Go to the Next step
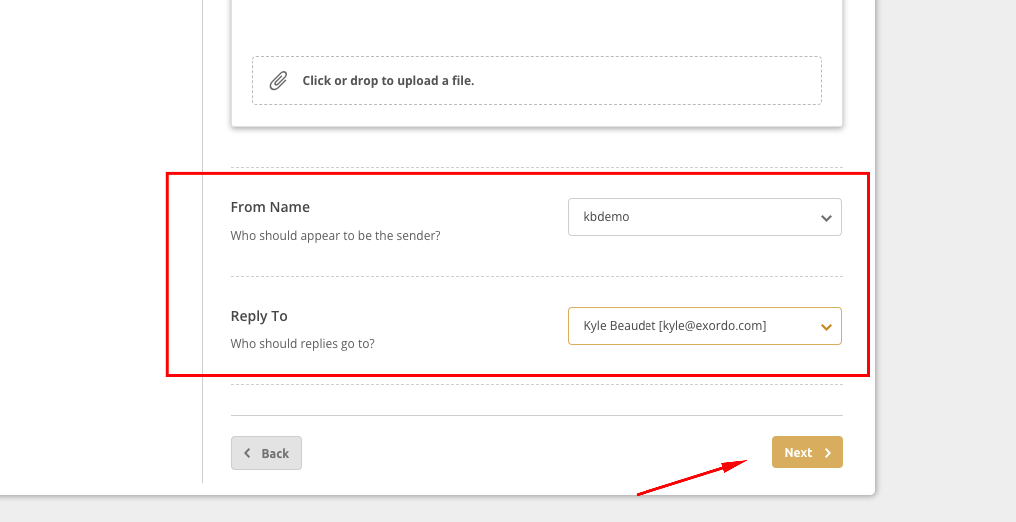Viewport: 1016px width, 522px height. (x=807, y=452)
